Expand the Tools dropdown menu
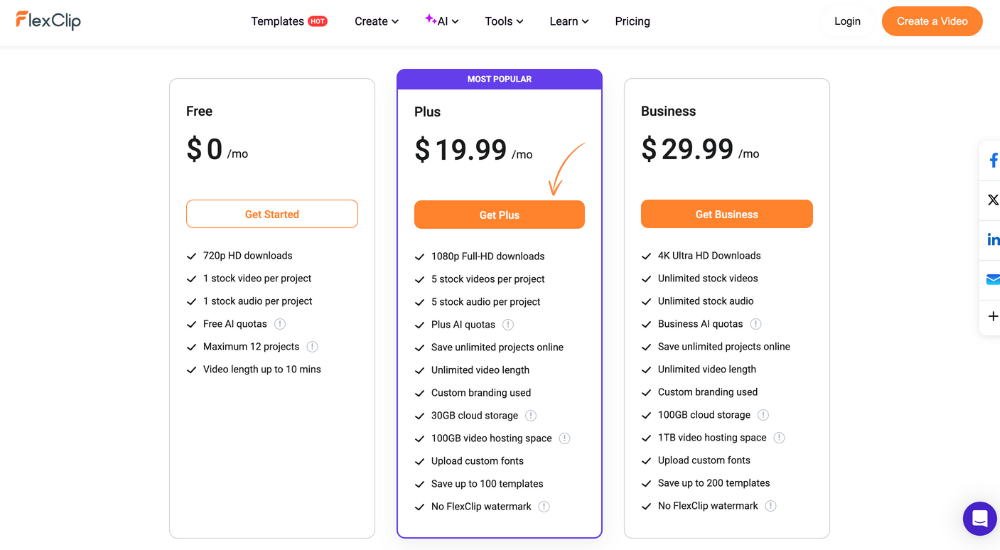Image resolution: width=1000 pixels, height=550 pixels. (x=504, y=21)
